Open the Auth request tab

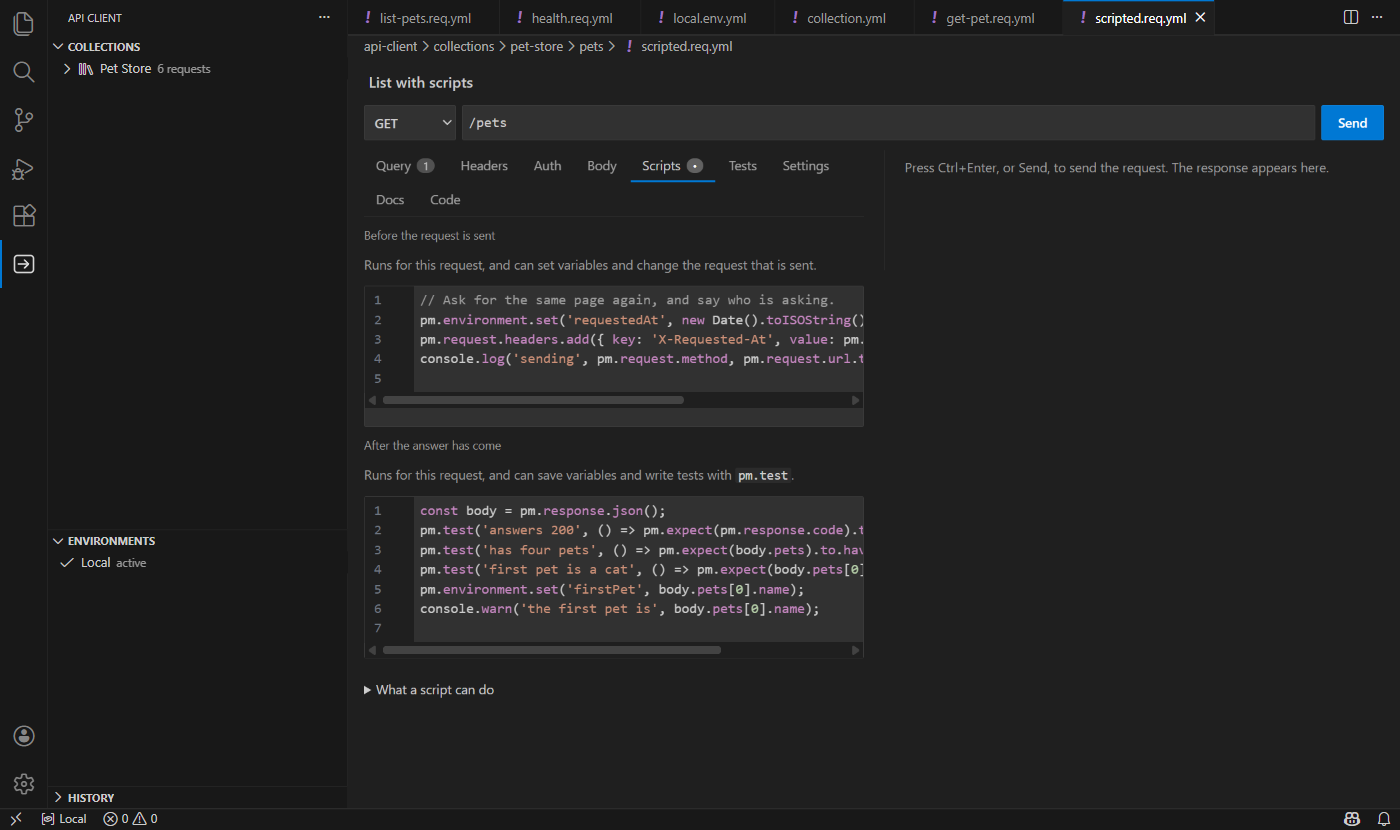547,166
